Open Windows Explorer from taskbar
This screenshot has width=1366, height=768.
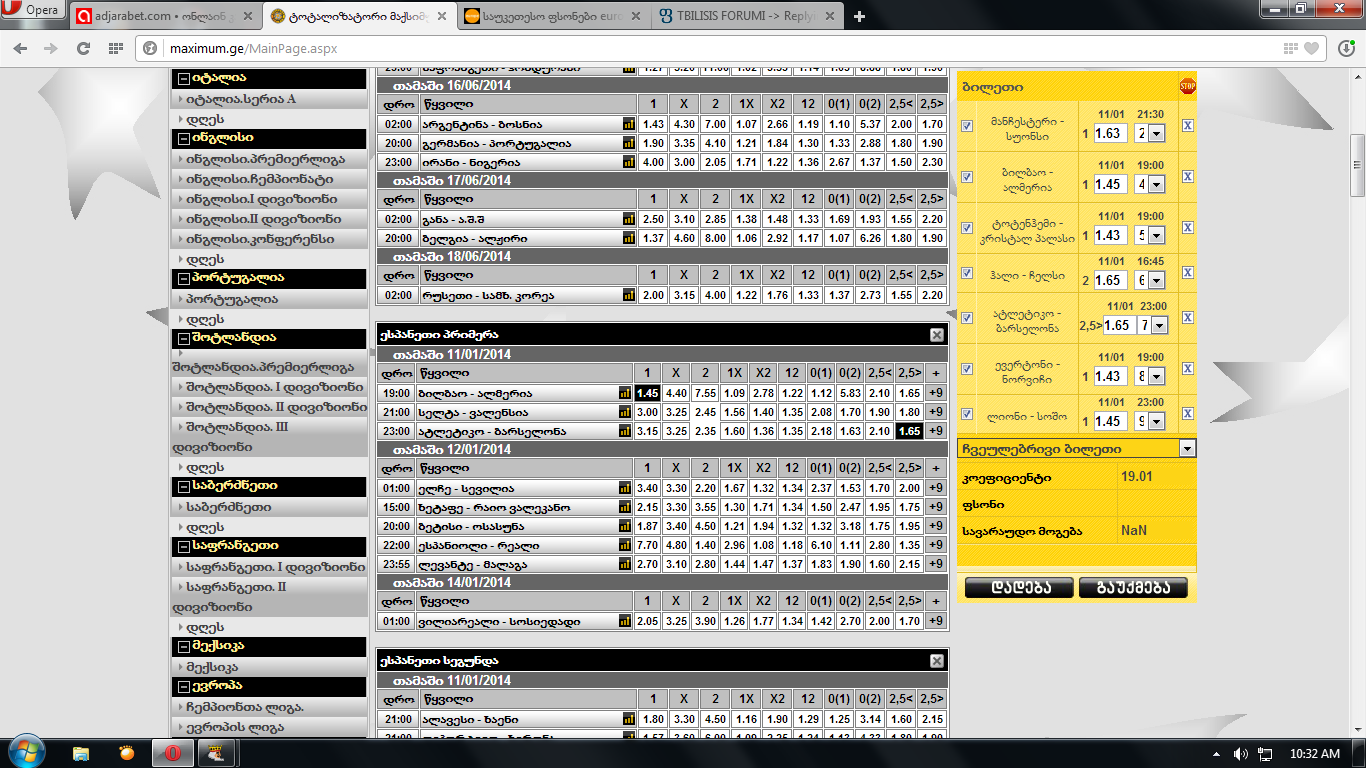click(81, 753)
